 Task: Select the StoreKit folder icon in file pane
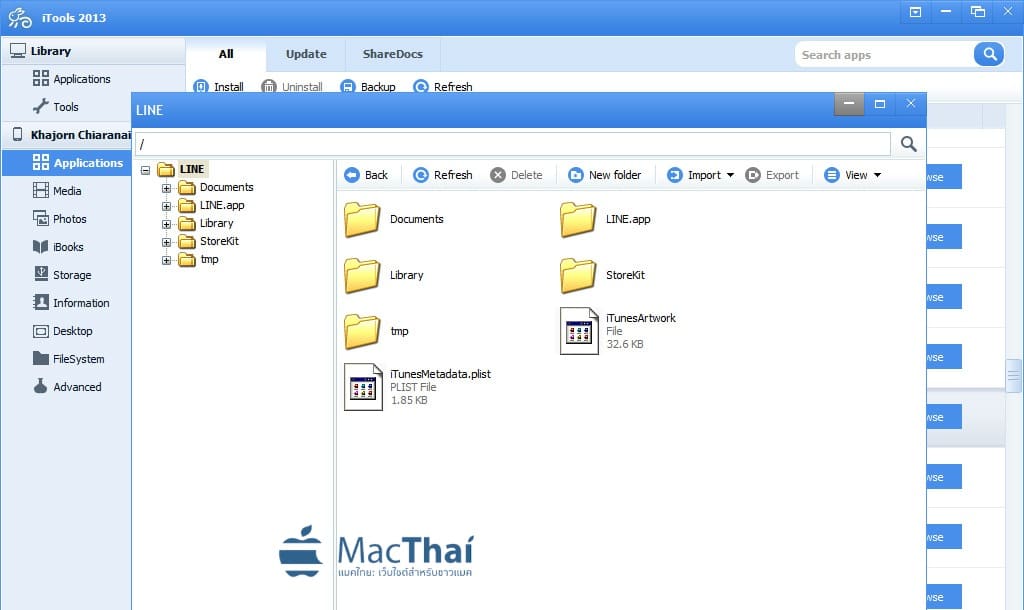click(x=578, y=275)
